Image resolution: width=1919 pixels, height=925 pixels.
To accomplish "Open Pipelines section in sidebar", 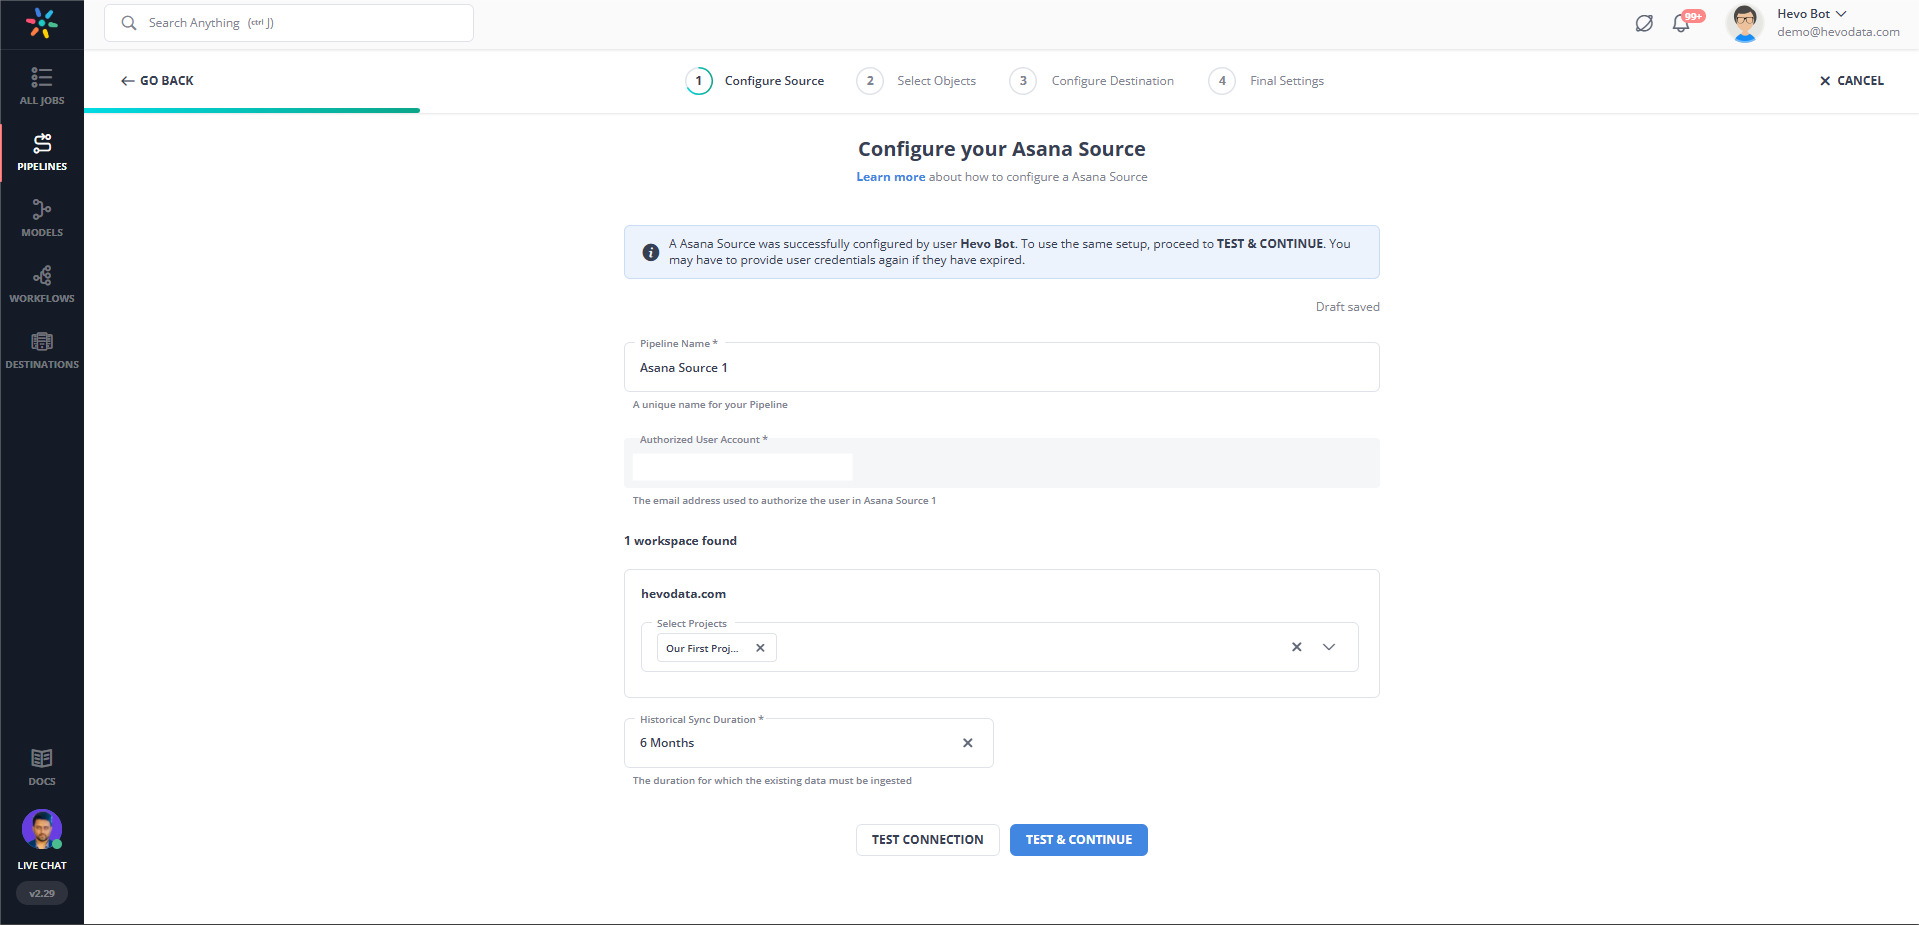I will [42, 152].
